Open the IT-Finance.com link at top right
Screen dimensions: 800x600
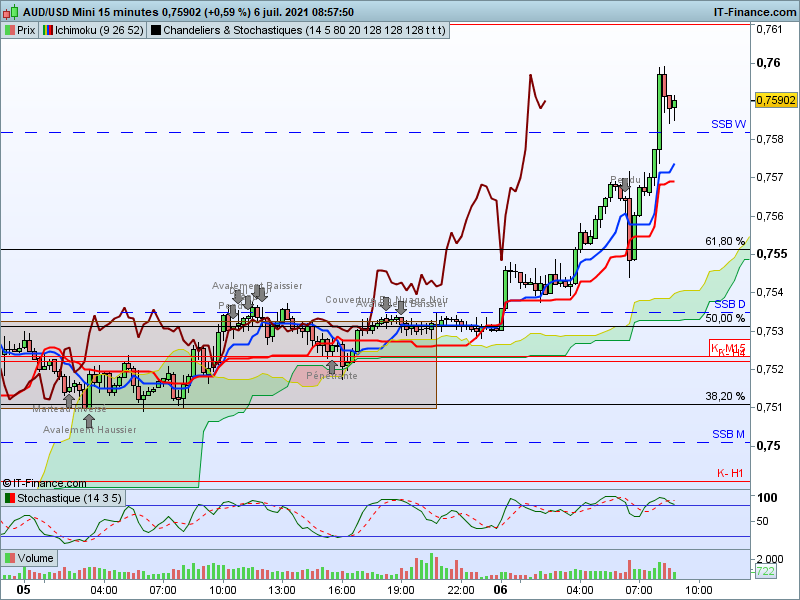755,12
